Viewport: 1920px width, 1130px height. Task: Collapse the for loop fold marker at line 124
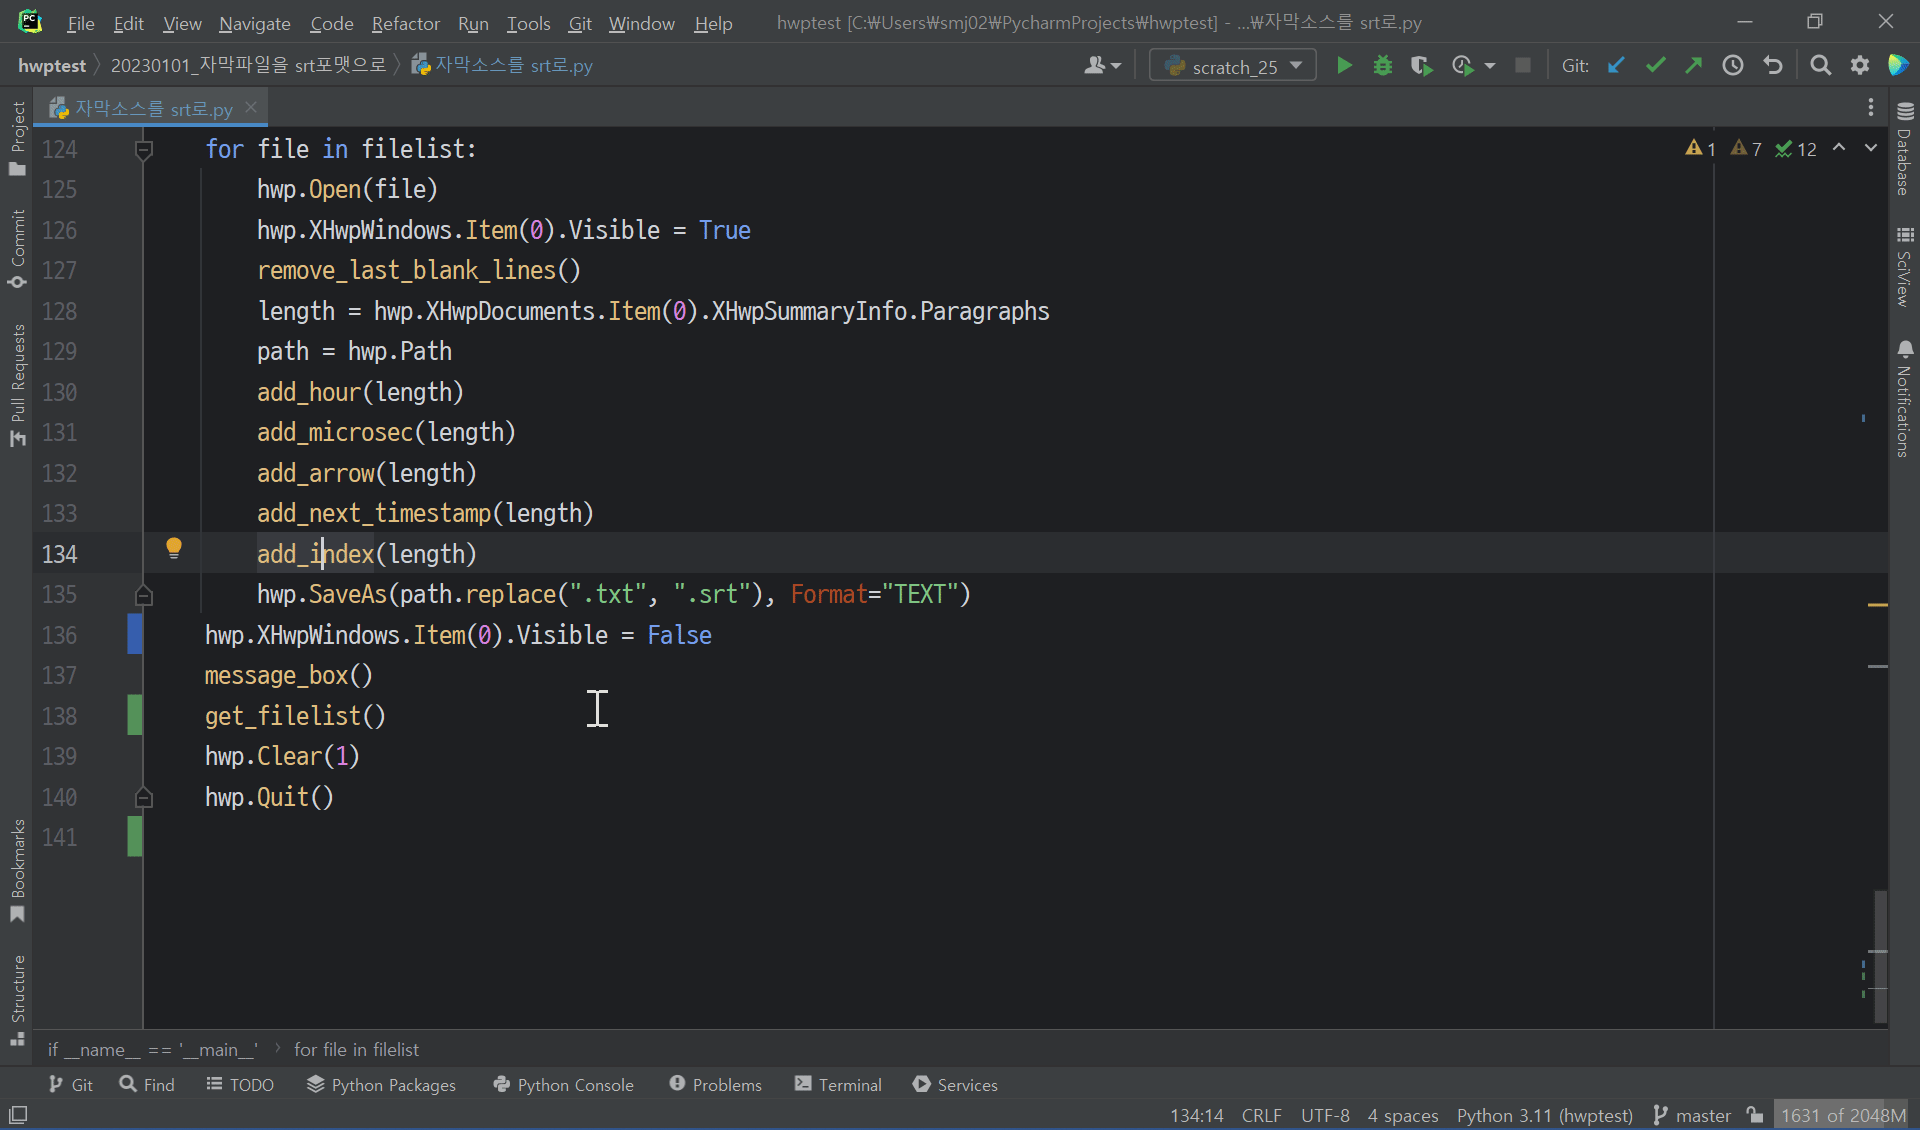[x=144, y=150]
